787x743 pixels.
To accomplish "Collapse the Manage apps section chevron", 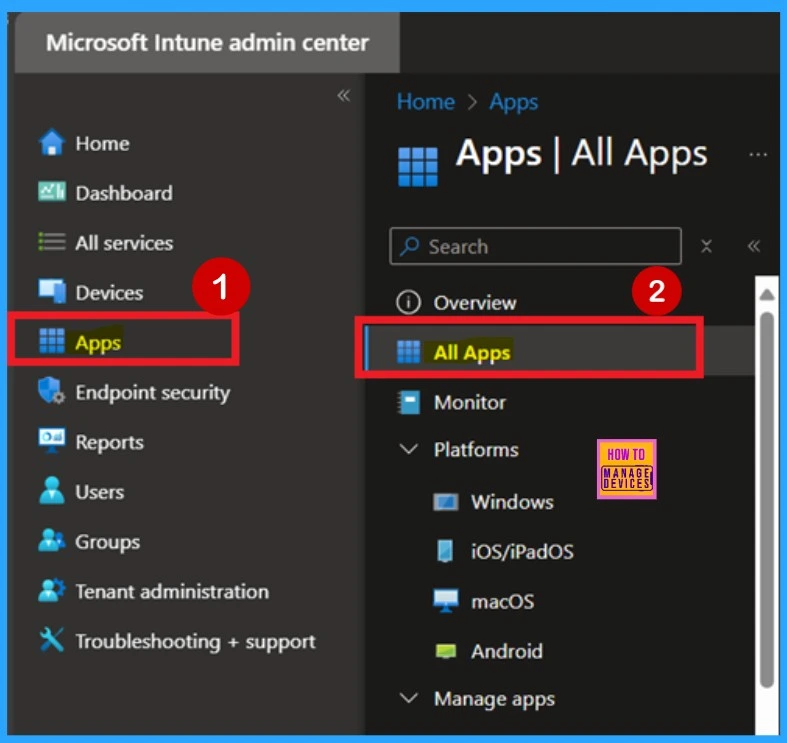I will pos(409,698).
